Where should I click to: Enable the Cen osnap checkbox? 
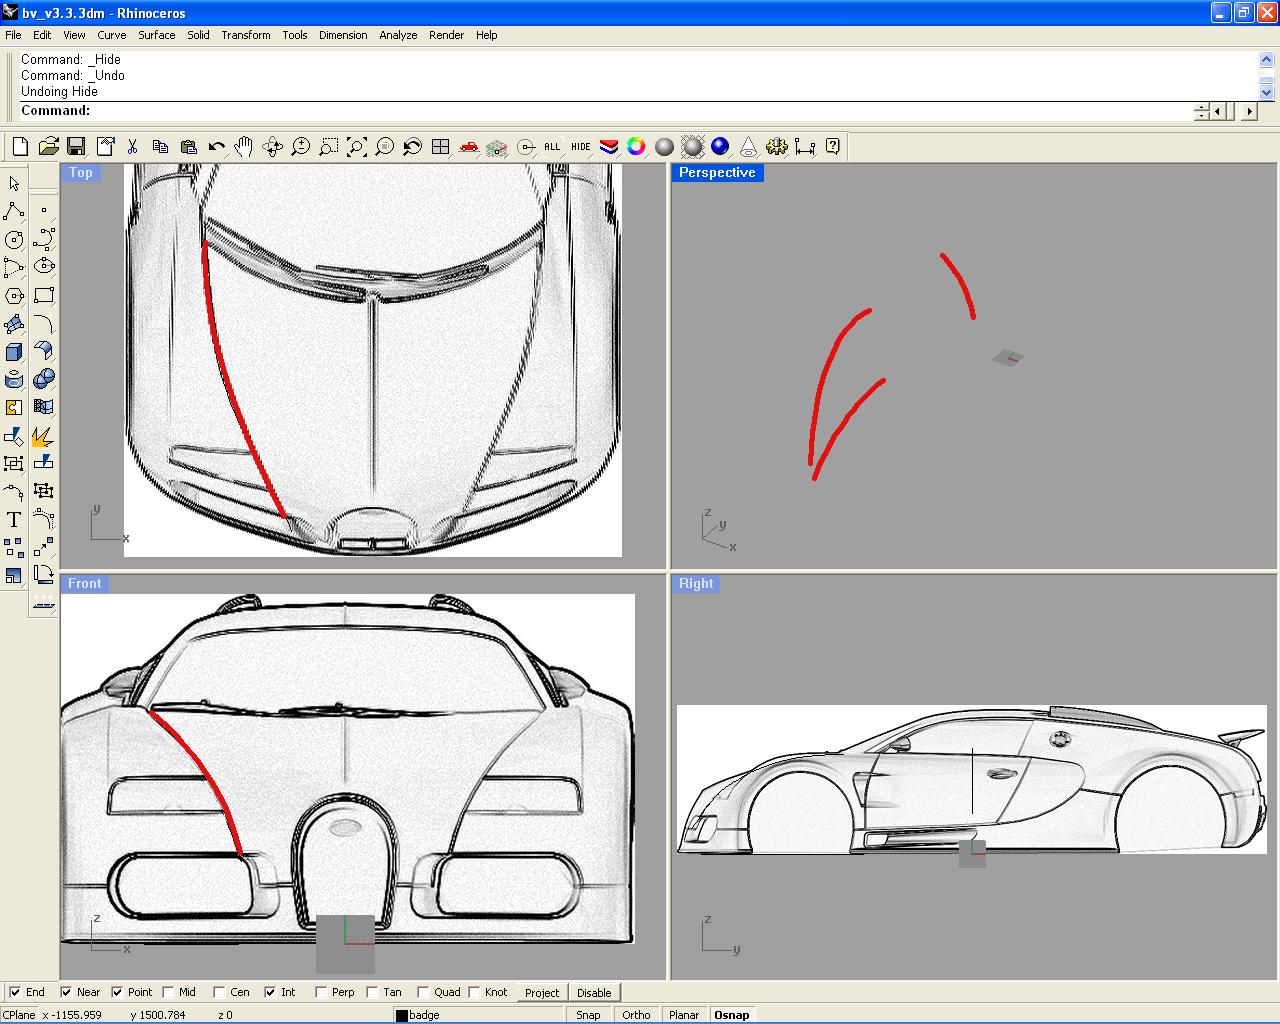(x=219, y=992)
